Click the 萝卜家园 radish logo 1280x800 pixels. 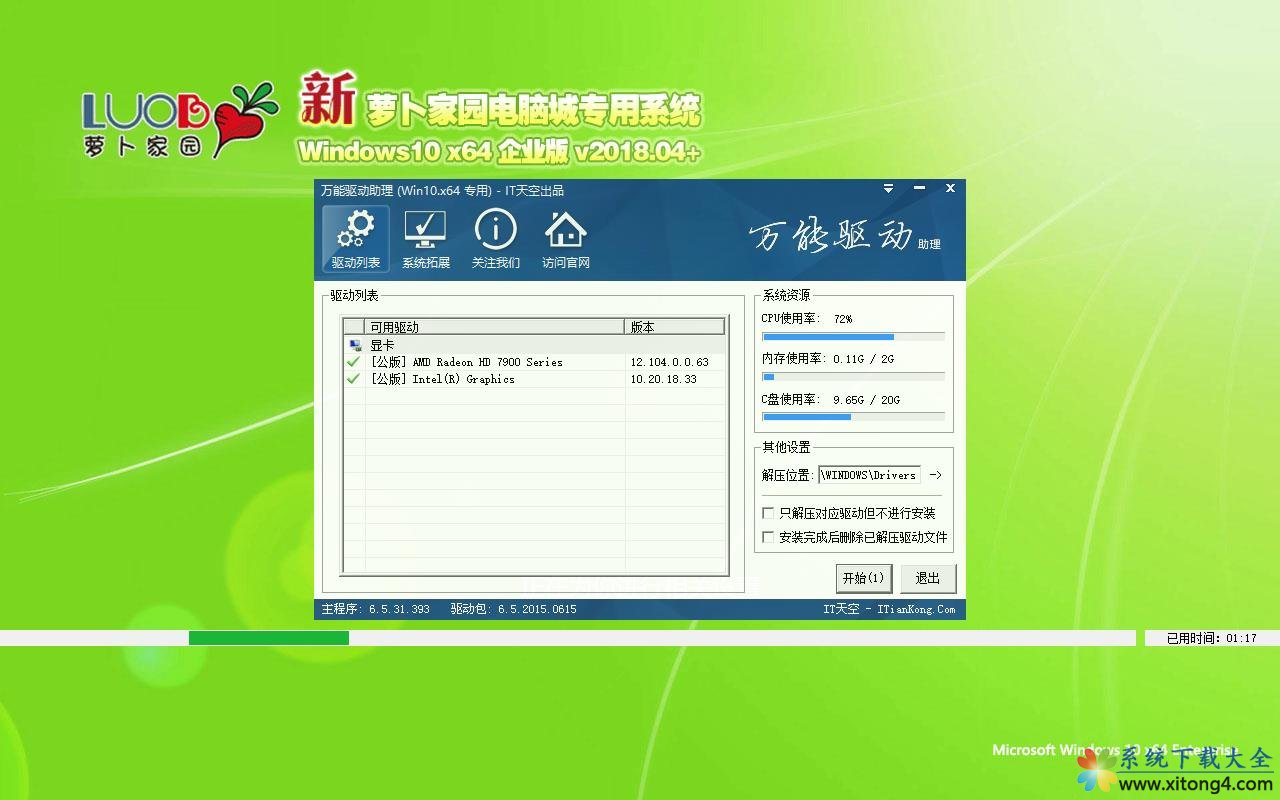tap(180, 118)
